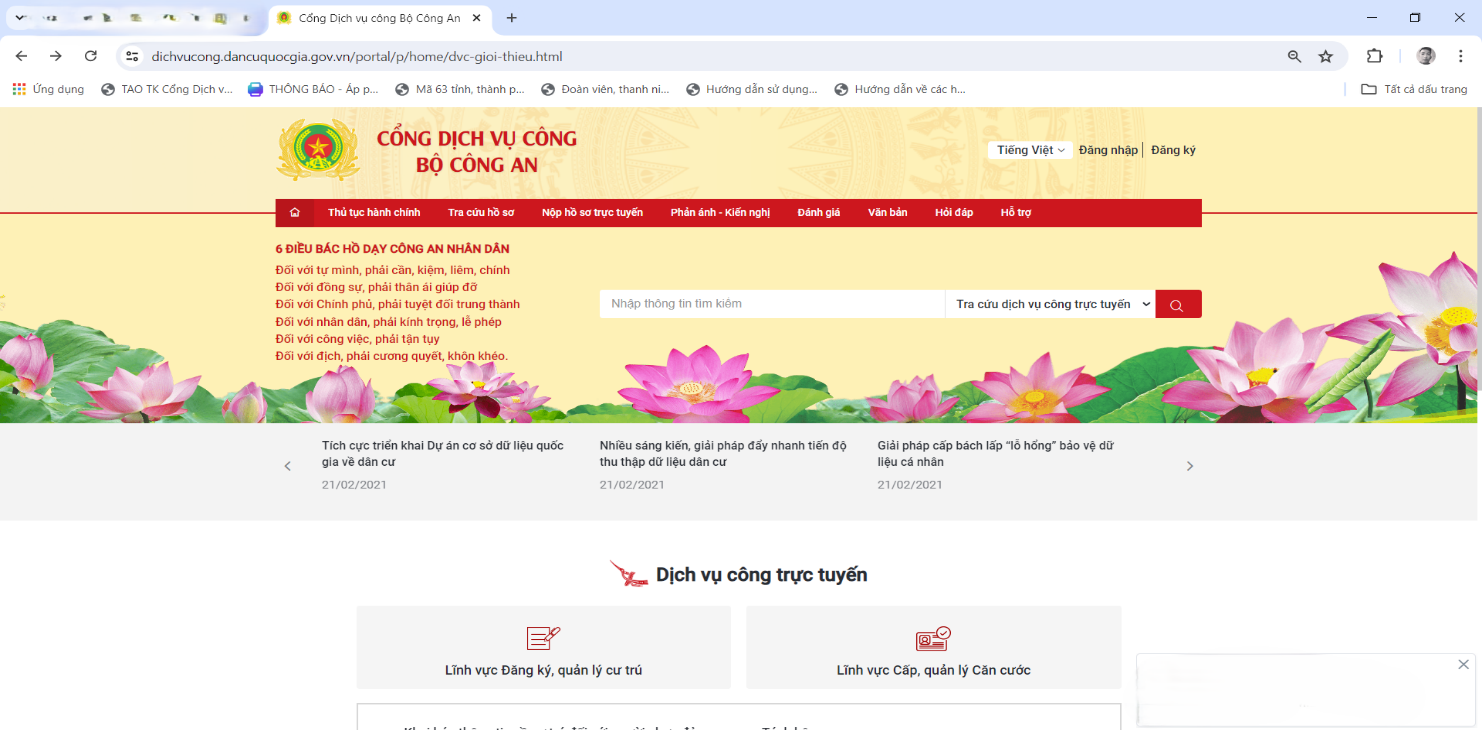Open Phản ánh - Kiến nghị menu
Viewport: 1482px width, 730px height.
point(720,213)
